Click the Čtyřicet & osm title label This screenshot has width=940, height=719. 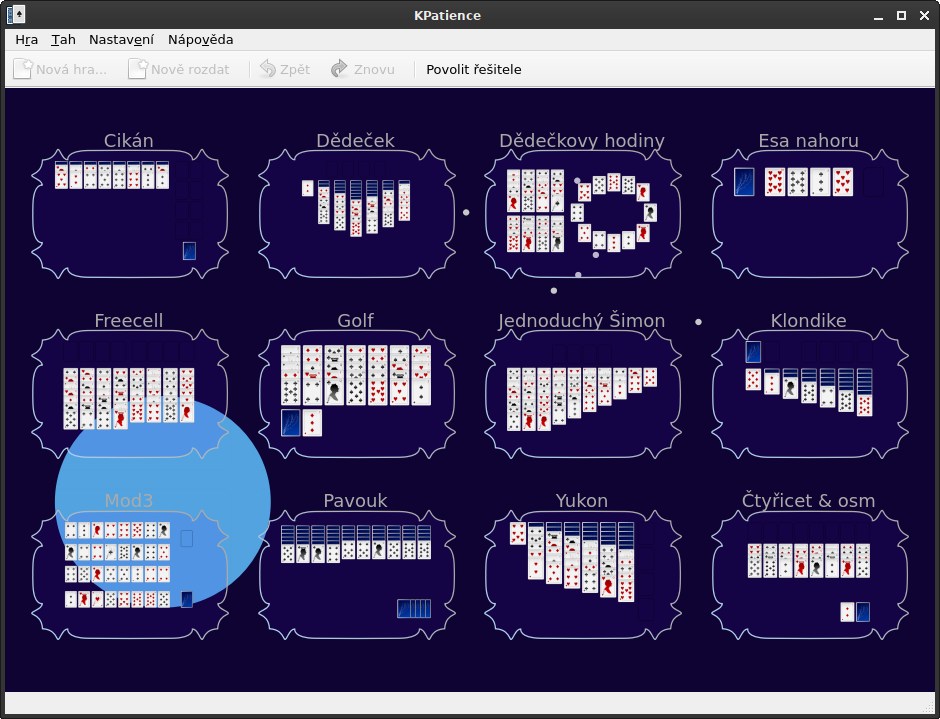click(809, 500)
